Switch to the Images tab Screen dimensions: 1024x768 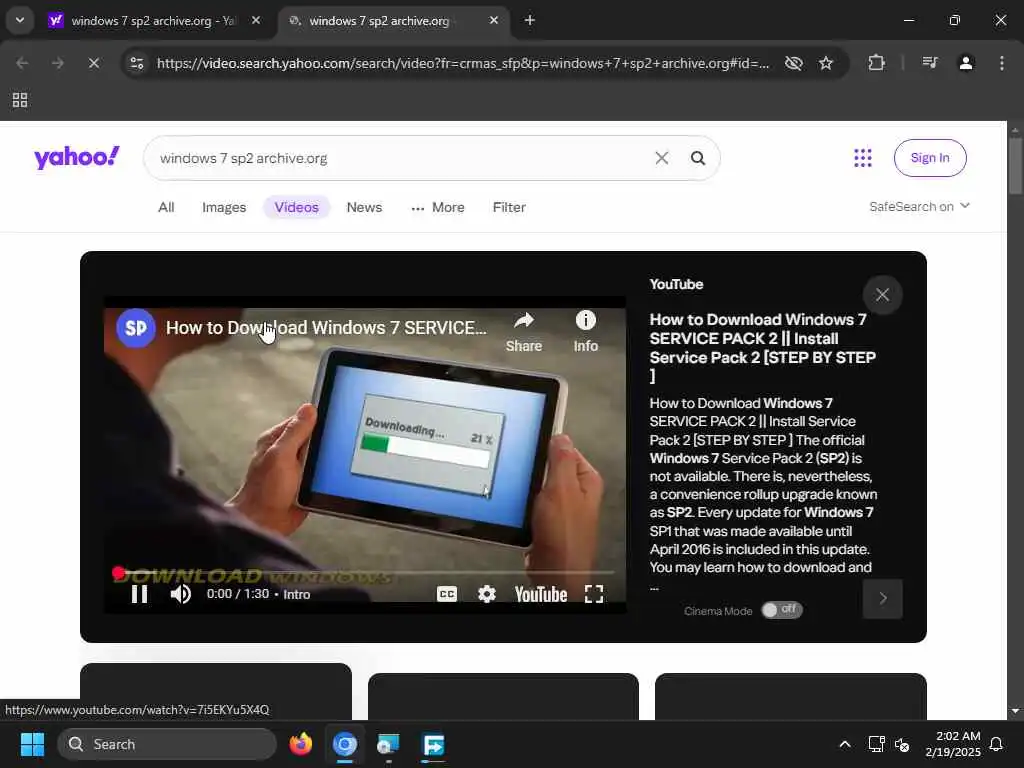click(224, 207)
